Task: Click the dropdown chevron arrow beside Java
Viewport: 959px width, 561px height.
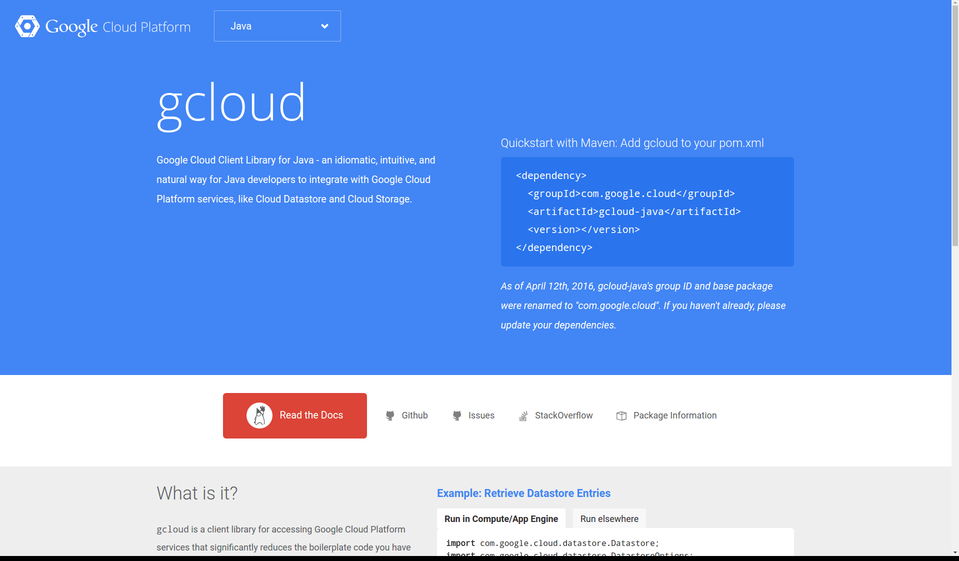Action: click(x=325, y=26)
